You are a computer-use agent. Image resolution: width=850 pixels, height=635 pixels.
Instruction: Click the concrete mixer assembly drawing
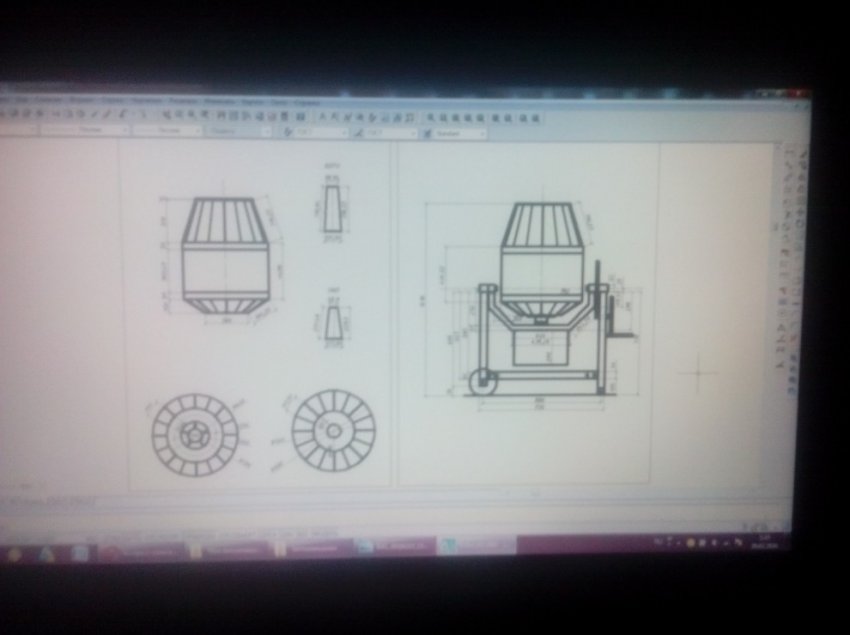[x=540, y=300]
